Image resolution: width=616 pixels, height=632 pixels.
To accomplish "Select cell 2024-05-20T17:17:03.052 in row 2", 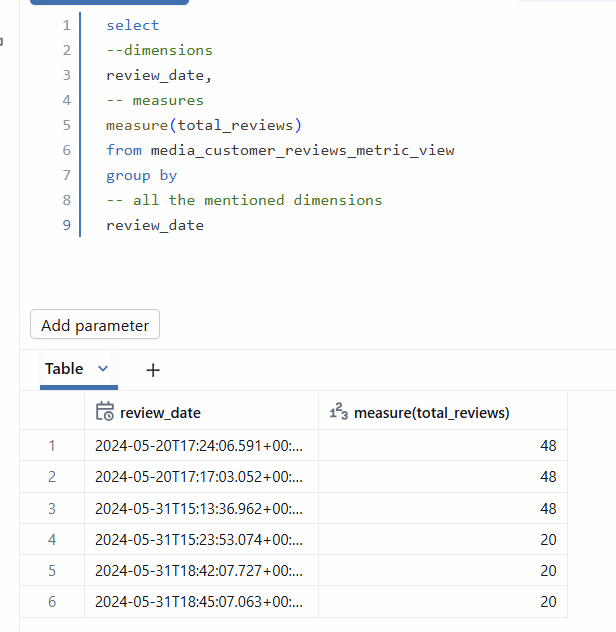I will pos(201,476).
